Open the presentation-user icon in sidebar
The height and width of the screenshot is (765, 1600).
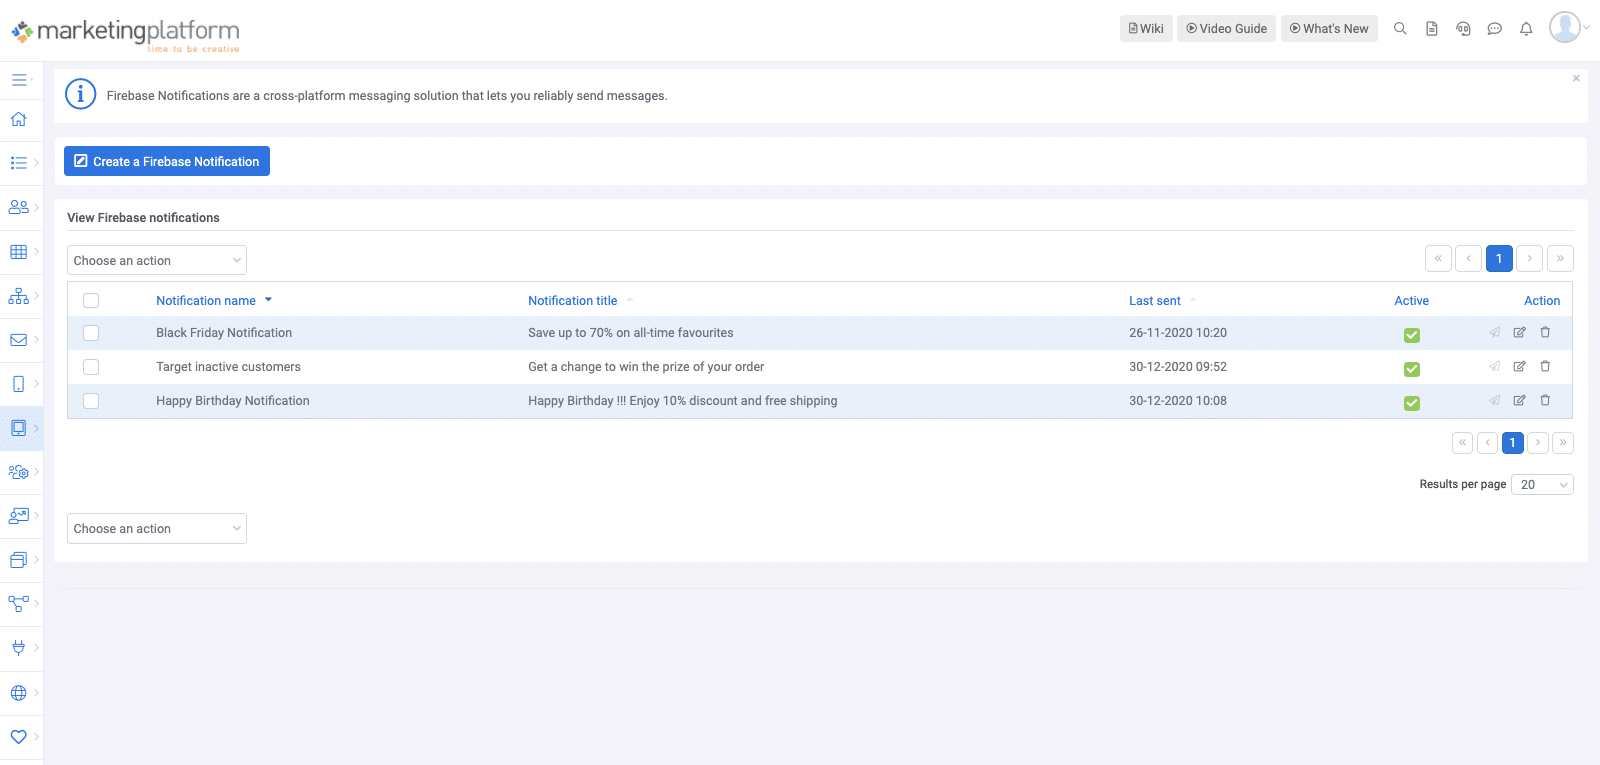tap(18, 516)
